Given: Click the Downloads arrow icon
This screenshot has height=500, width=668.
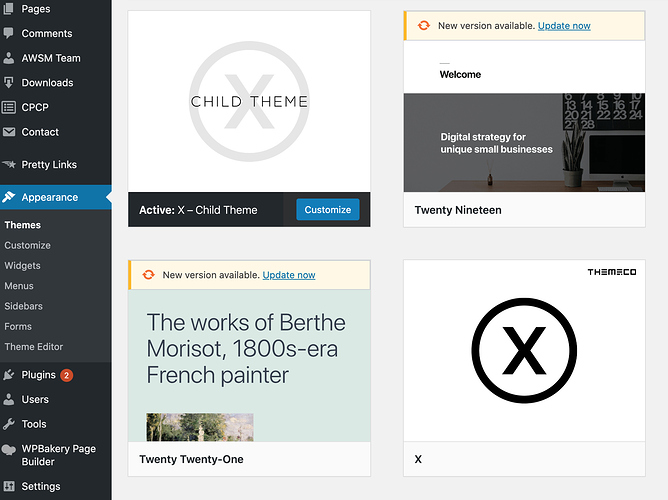Looking at the screenshot, I should point(8,83).
